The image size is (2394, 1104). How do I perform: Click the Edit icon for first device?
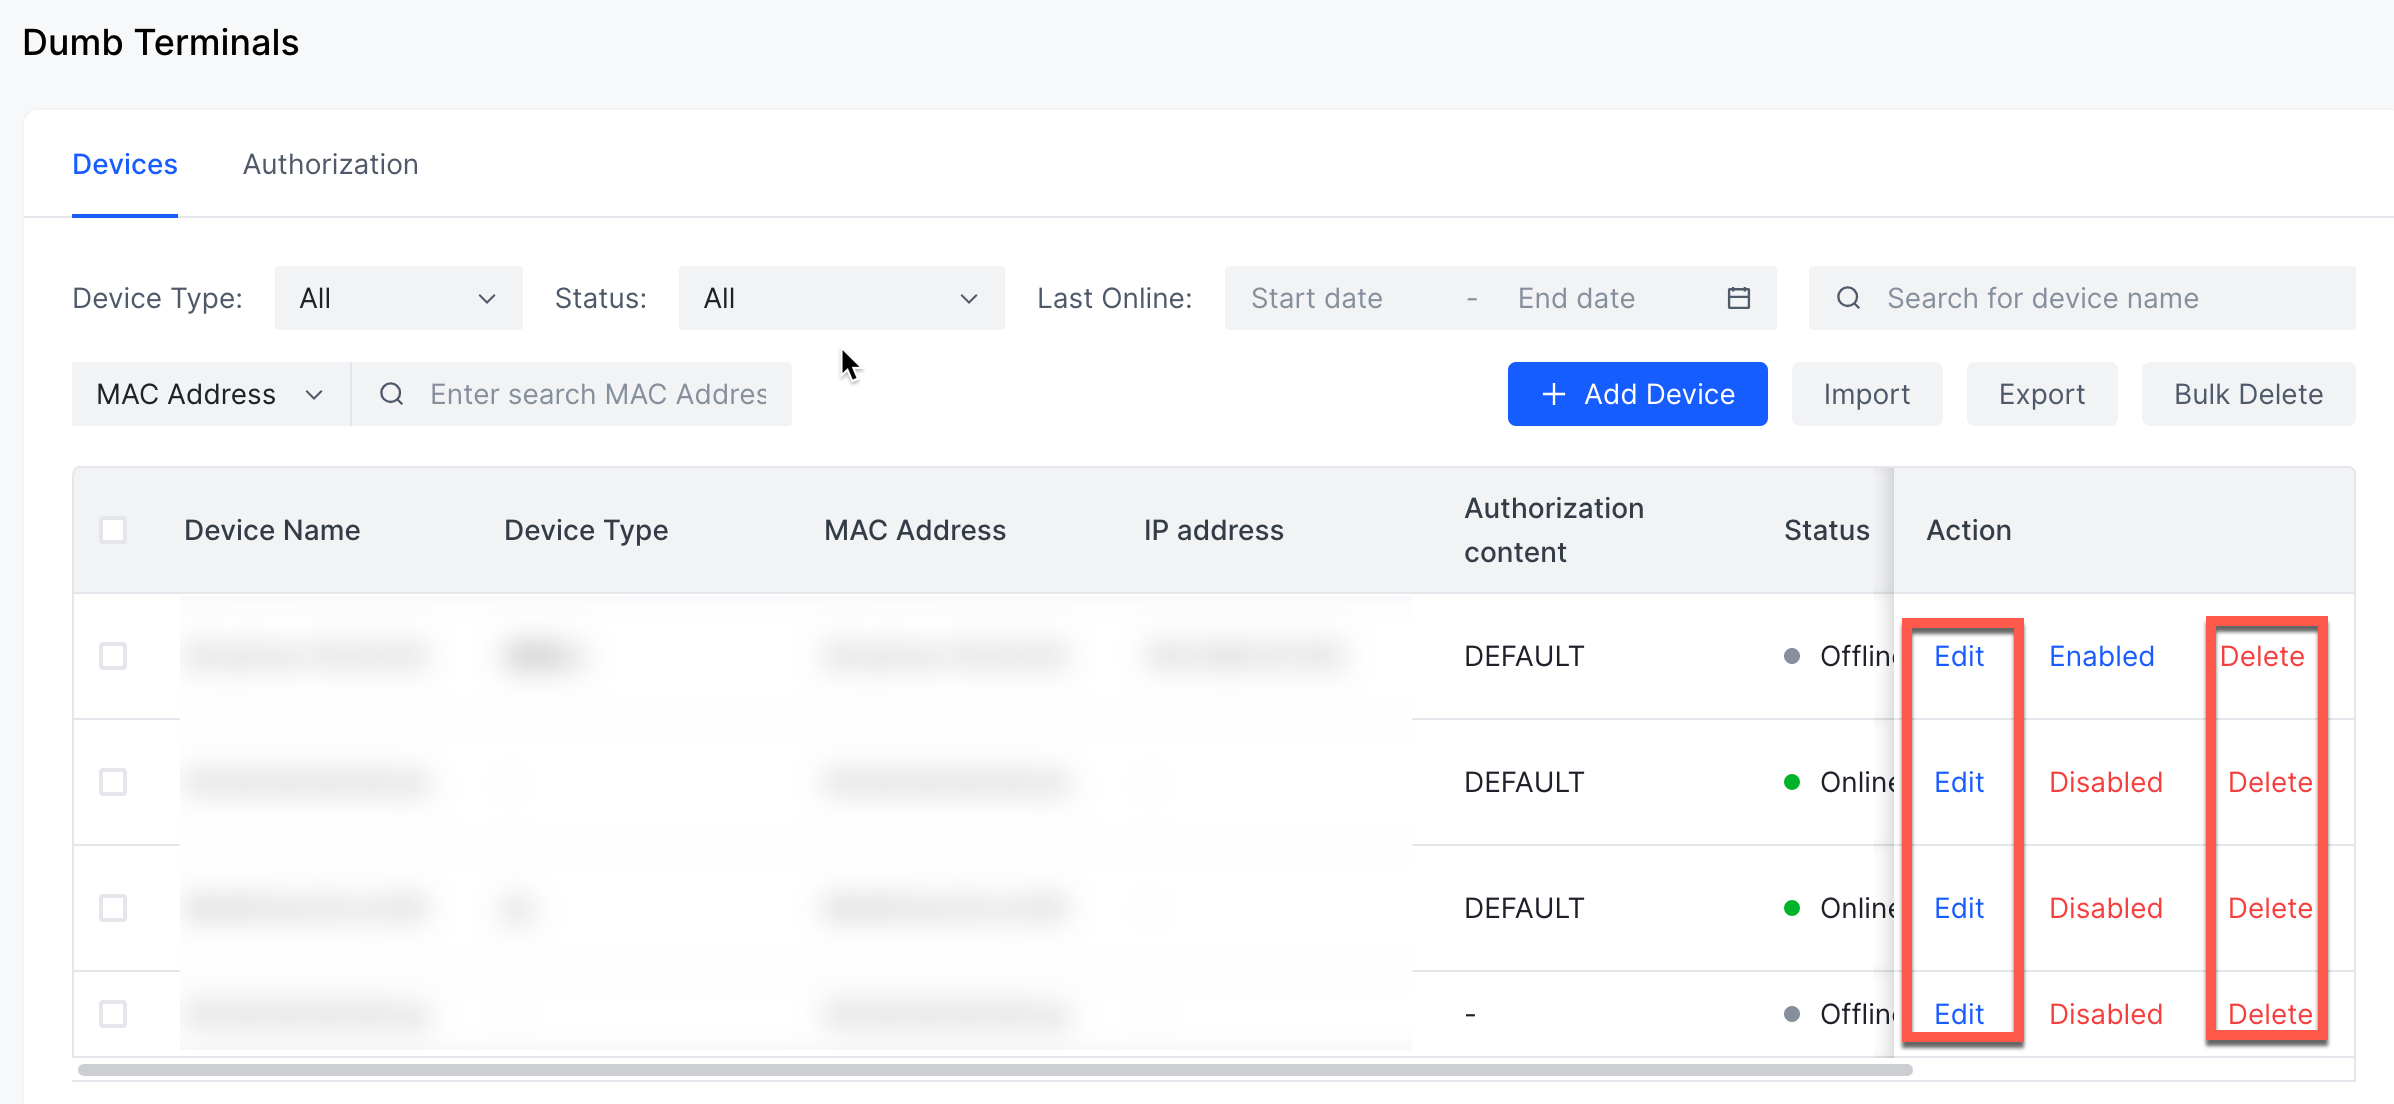click(1956, 655)
